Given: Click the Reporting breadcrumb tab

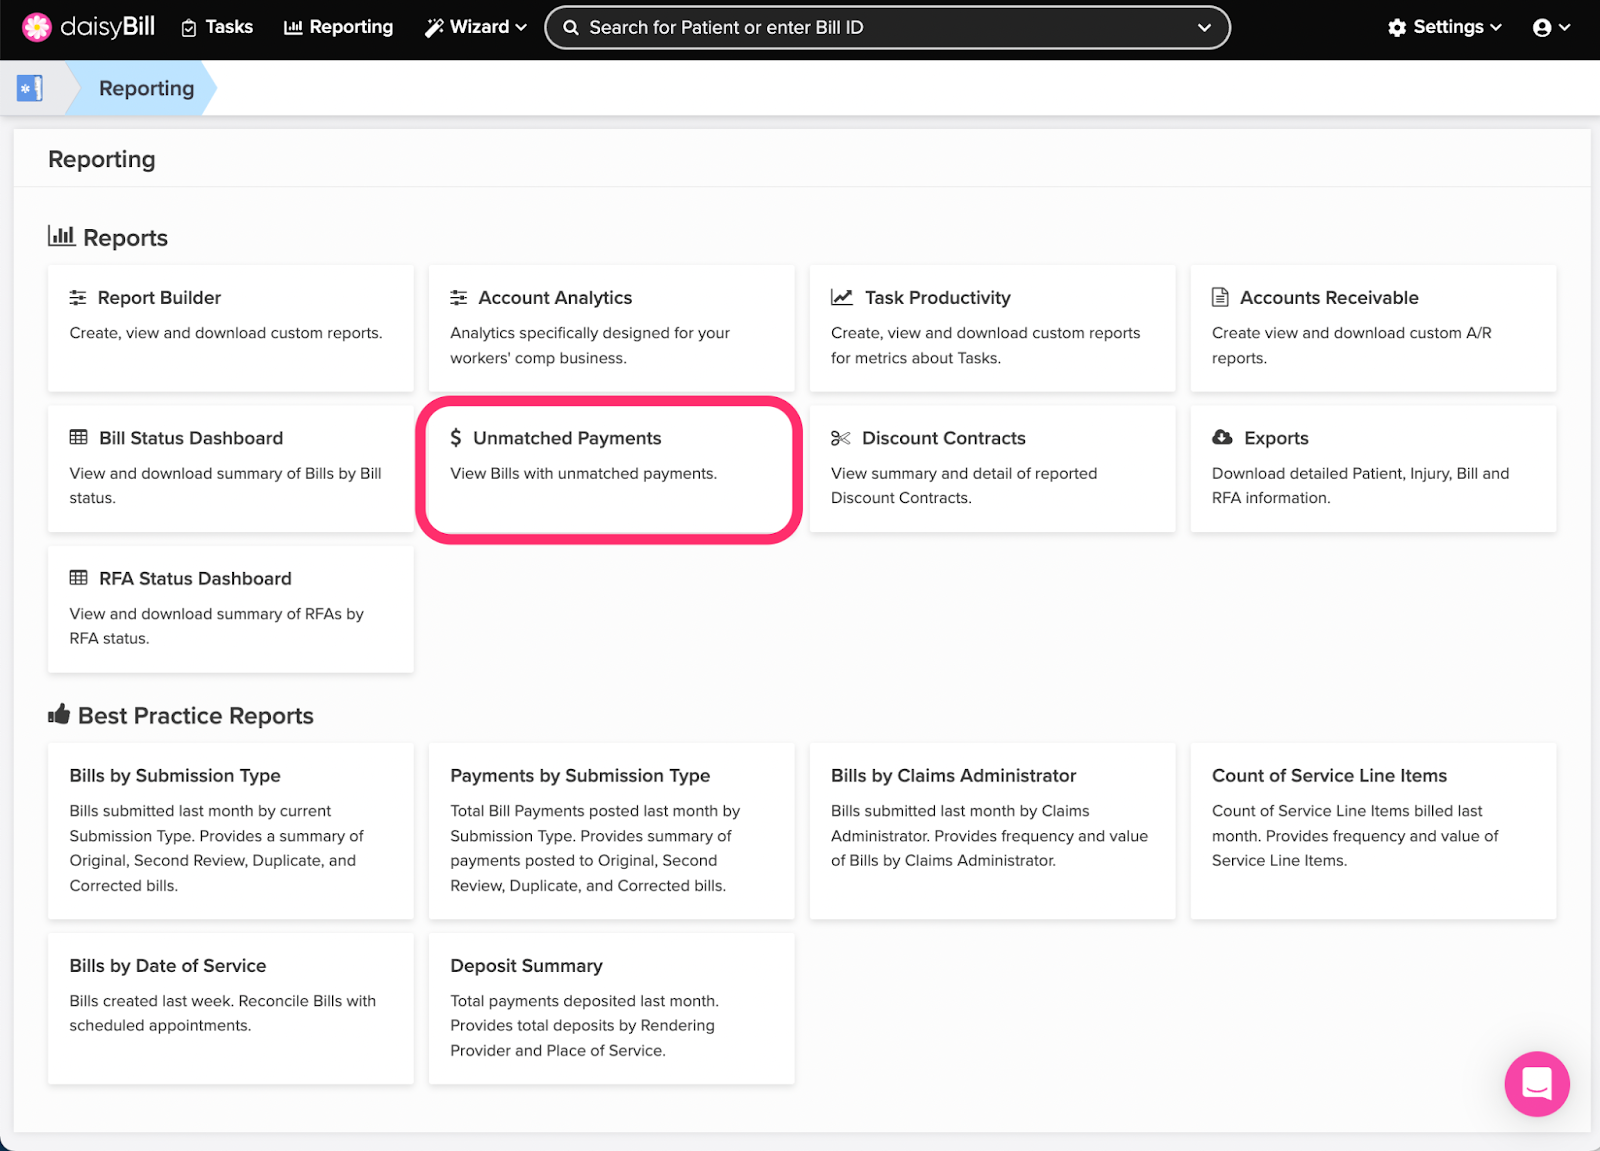Looking at the screenshot, I should coord(146,88).
